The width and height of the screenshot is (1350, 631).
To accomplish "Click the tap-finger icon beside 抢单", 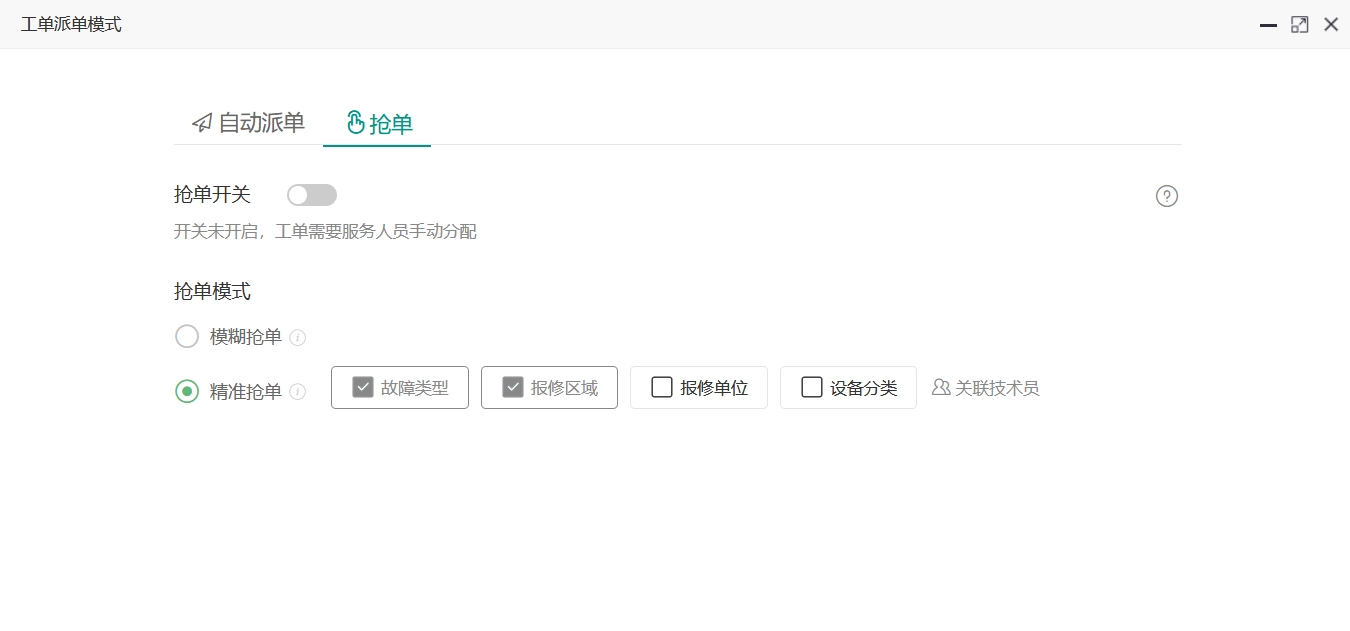I will [357, 122].
